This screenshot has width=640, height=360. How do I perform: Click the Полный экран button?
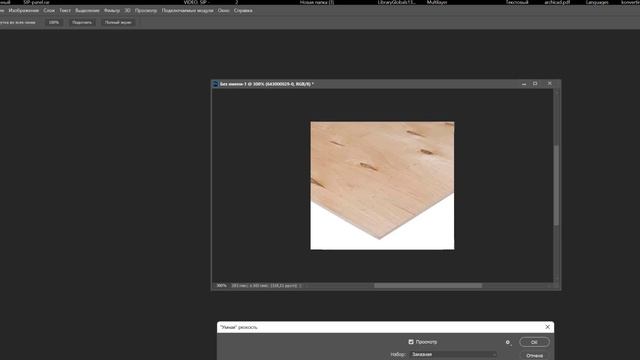118,22
